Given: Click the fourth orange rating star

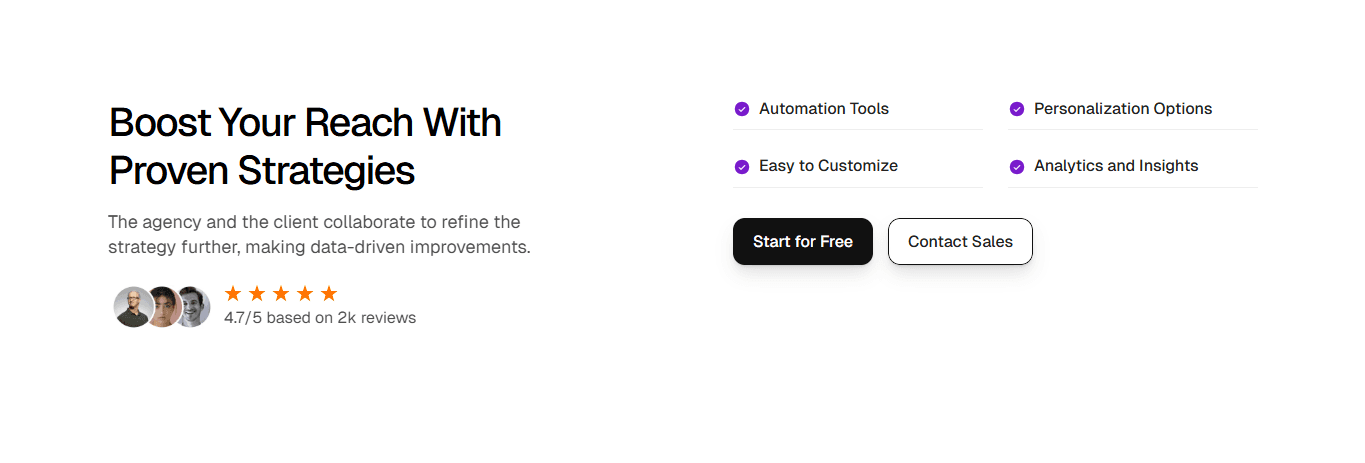Looking at the screenshot, I should tap(305, 293).
